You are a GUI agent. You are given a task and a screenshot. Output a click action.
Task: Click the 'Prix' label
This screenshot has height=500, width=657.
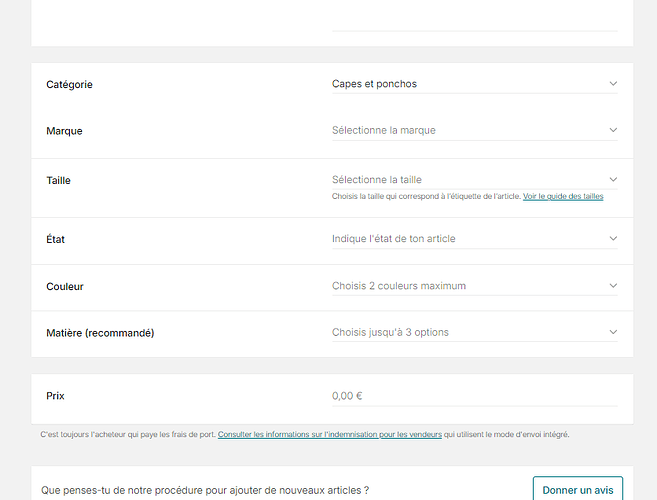tap(55, 396)
